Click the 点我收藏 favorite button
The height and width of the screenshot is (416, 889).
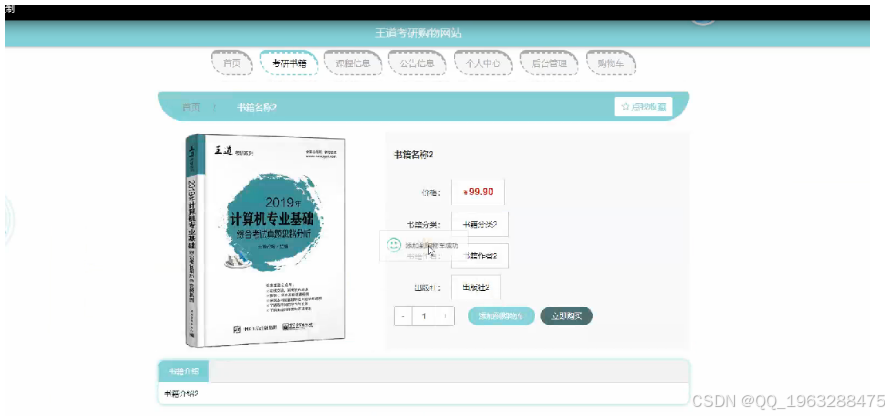pos(644,107)
